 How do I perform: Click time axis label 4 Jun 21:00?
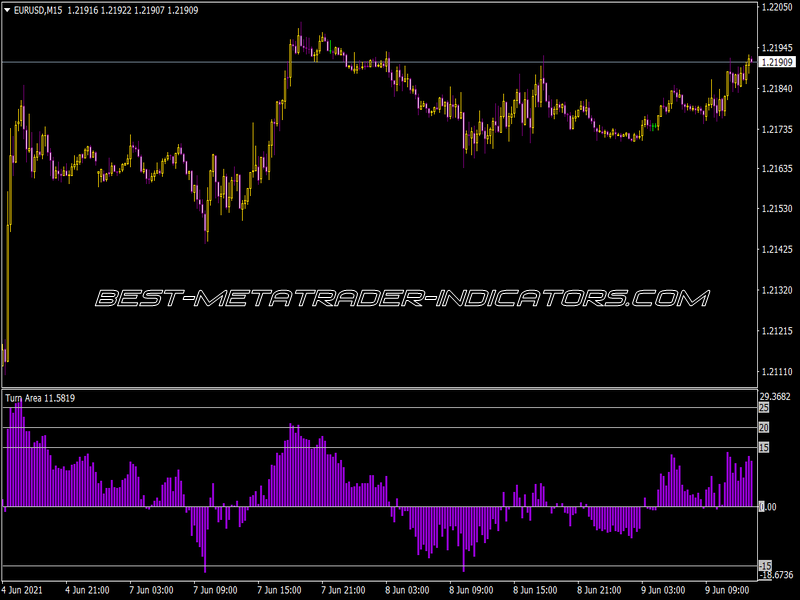87,590
